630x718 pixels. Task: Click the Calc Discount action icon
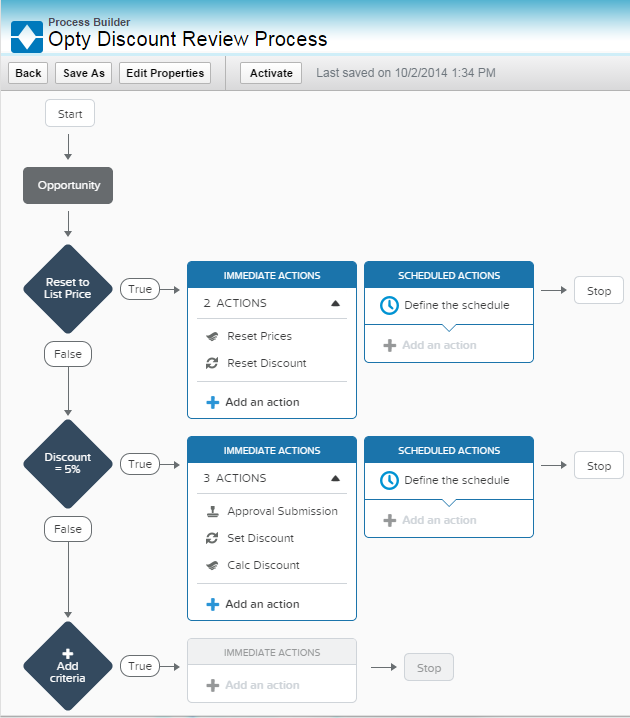coord(212,566)
